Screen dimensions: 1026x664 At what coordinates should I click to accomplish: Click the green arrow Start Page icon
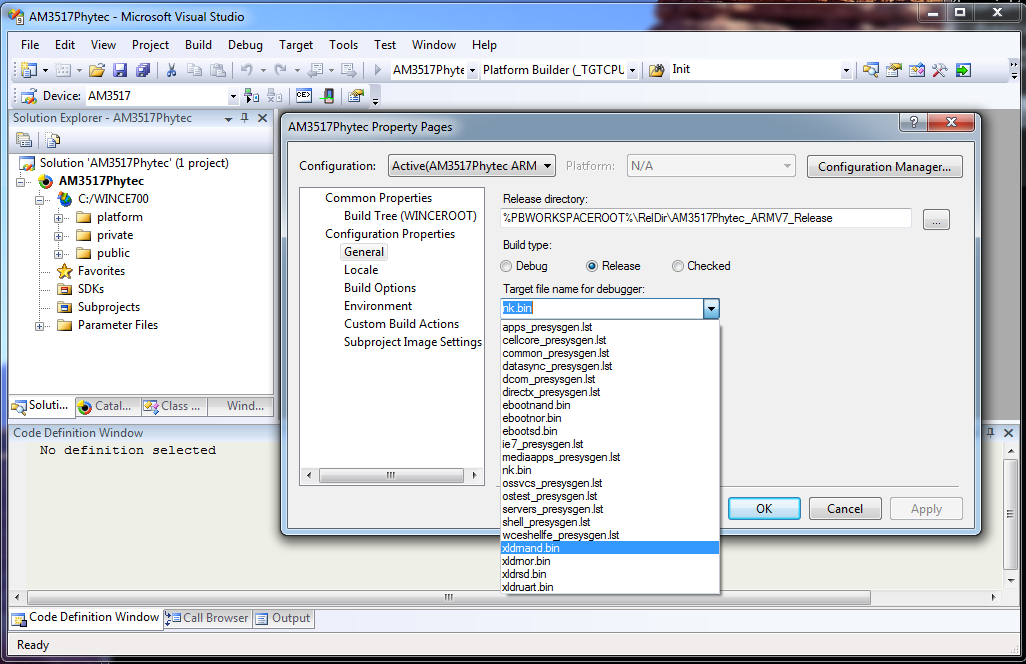point(963,70)
